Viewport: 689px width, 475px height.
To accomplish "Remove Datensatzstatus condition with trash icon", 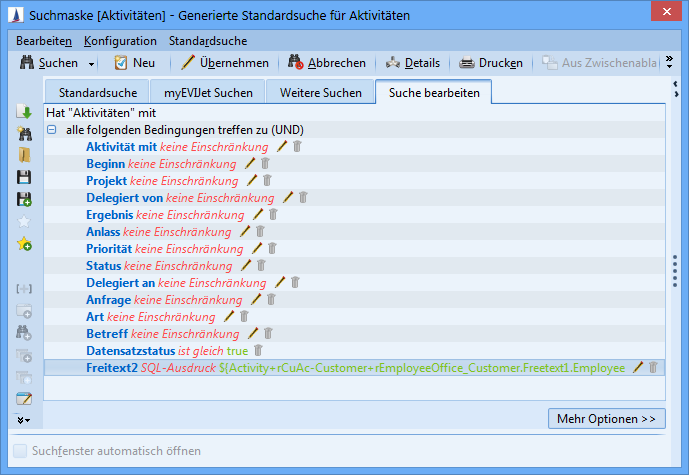I will (259, 351).
